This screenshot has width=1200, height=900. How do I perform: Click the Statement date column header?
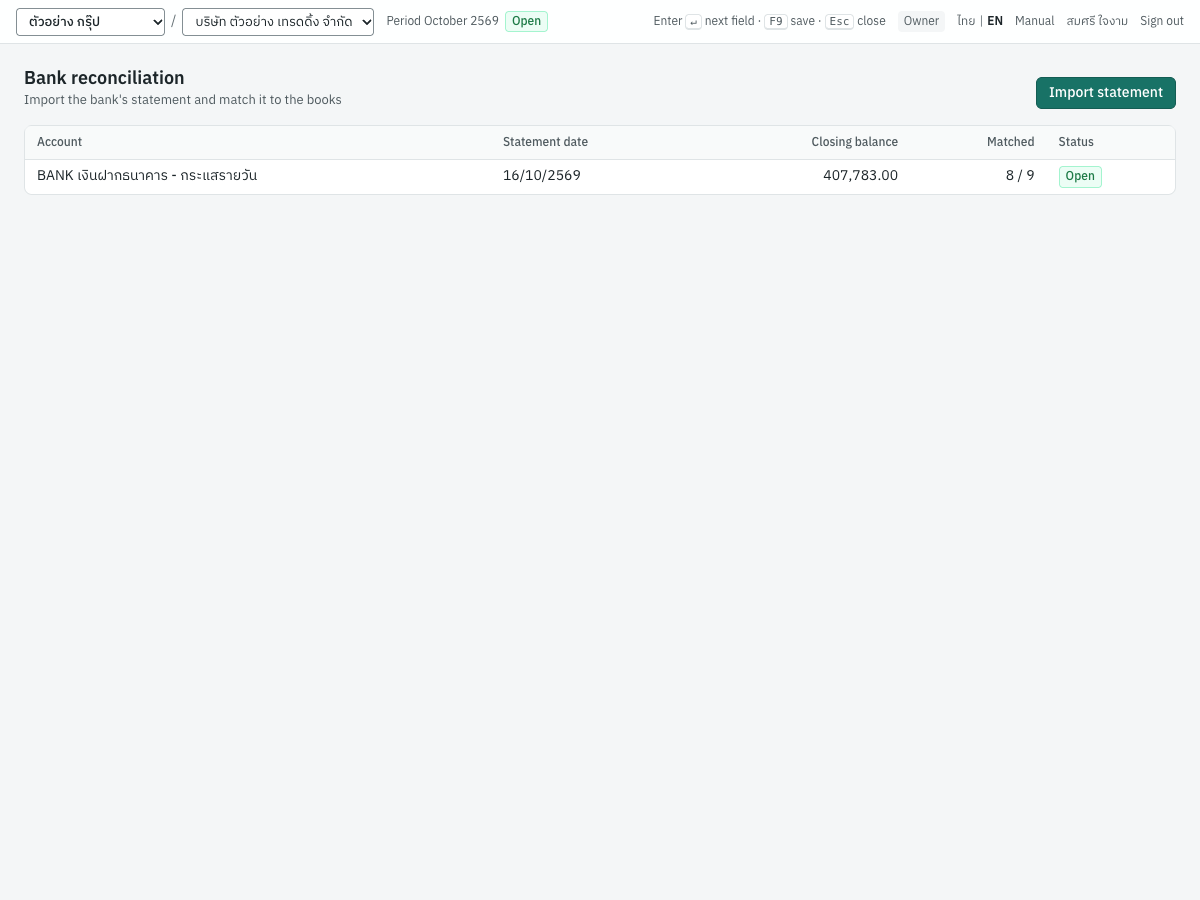pos(545,142)
